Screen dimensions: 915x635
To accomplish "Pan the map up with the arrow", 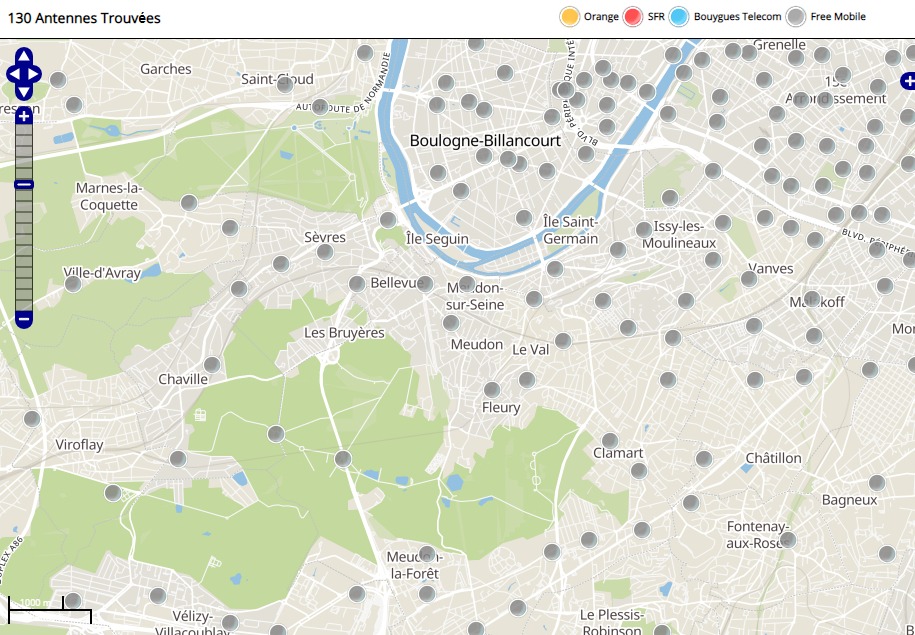I will click(24, 56).
